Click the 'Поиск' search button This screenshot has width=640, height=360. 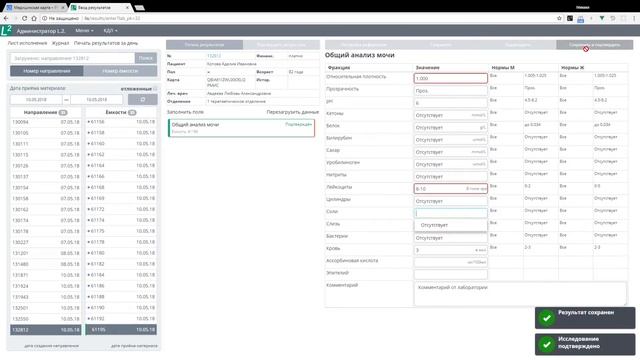point(146,58)
